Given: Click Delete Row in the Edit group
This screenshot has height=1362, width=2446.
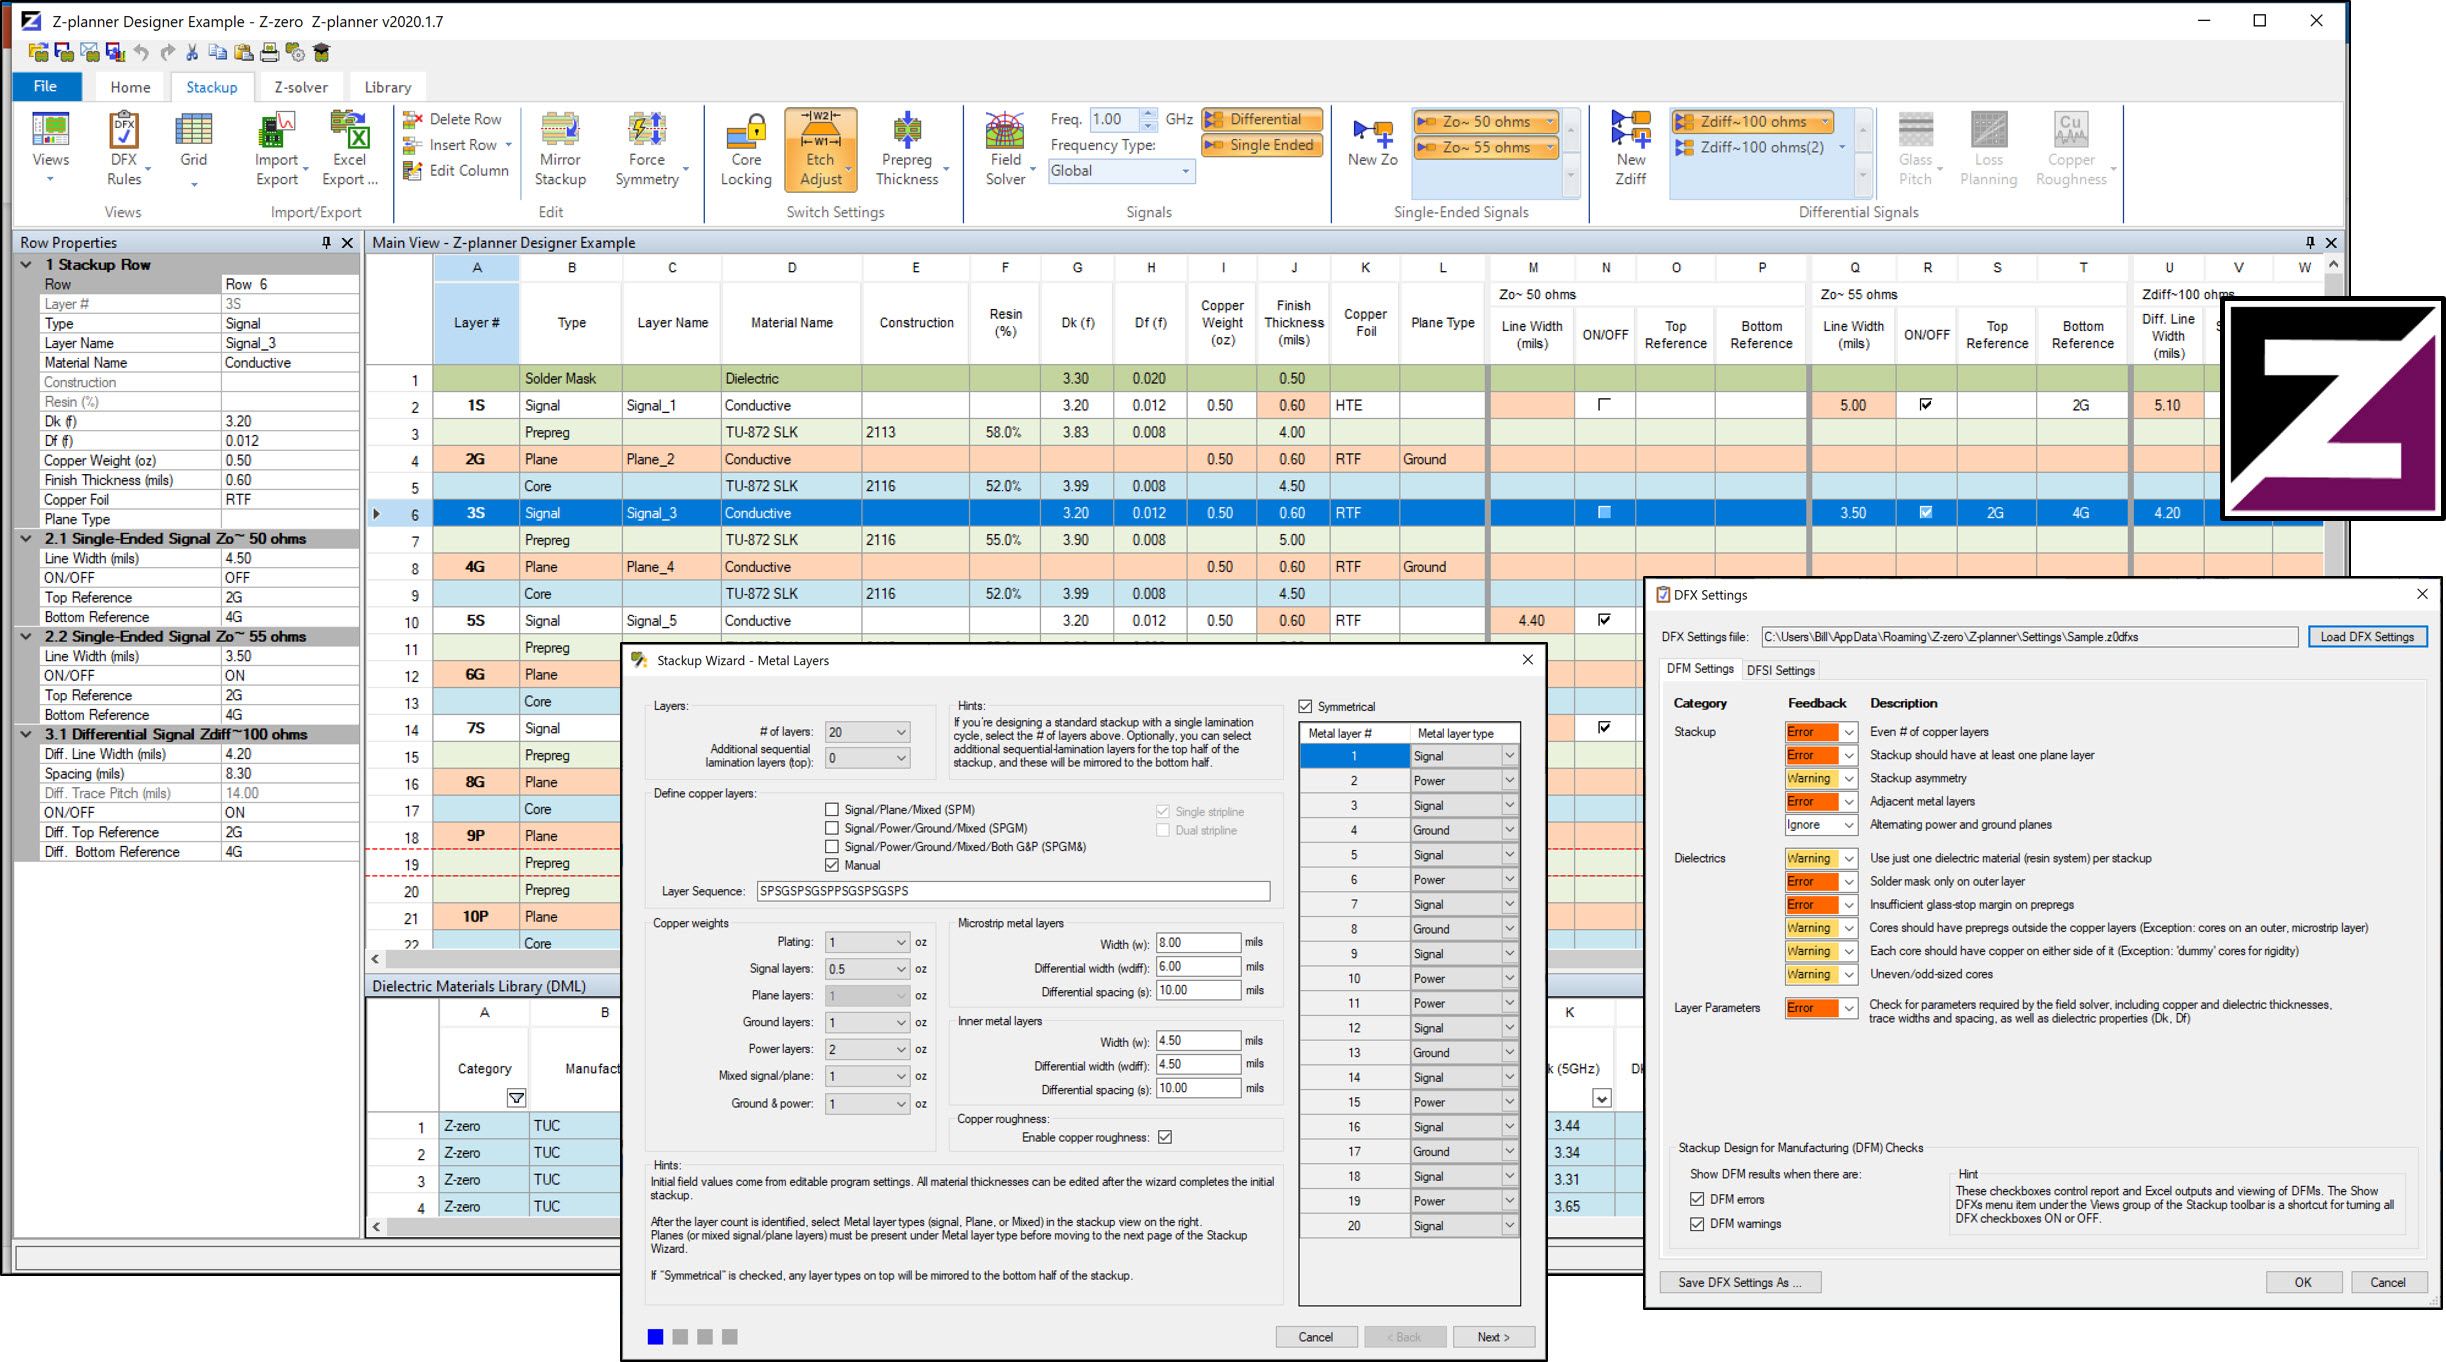Looking at the screenshot, I should click(453, 119).
